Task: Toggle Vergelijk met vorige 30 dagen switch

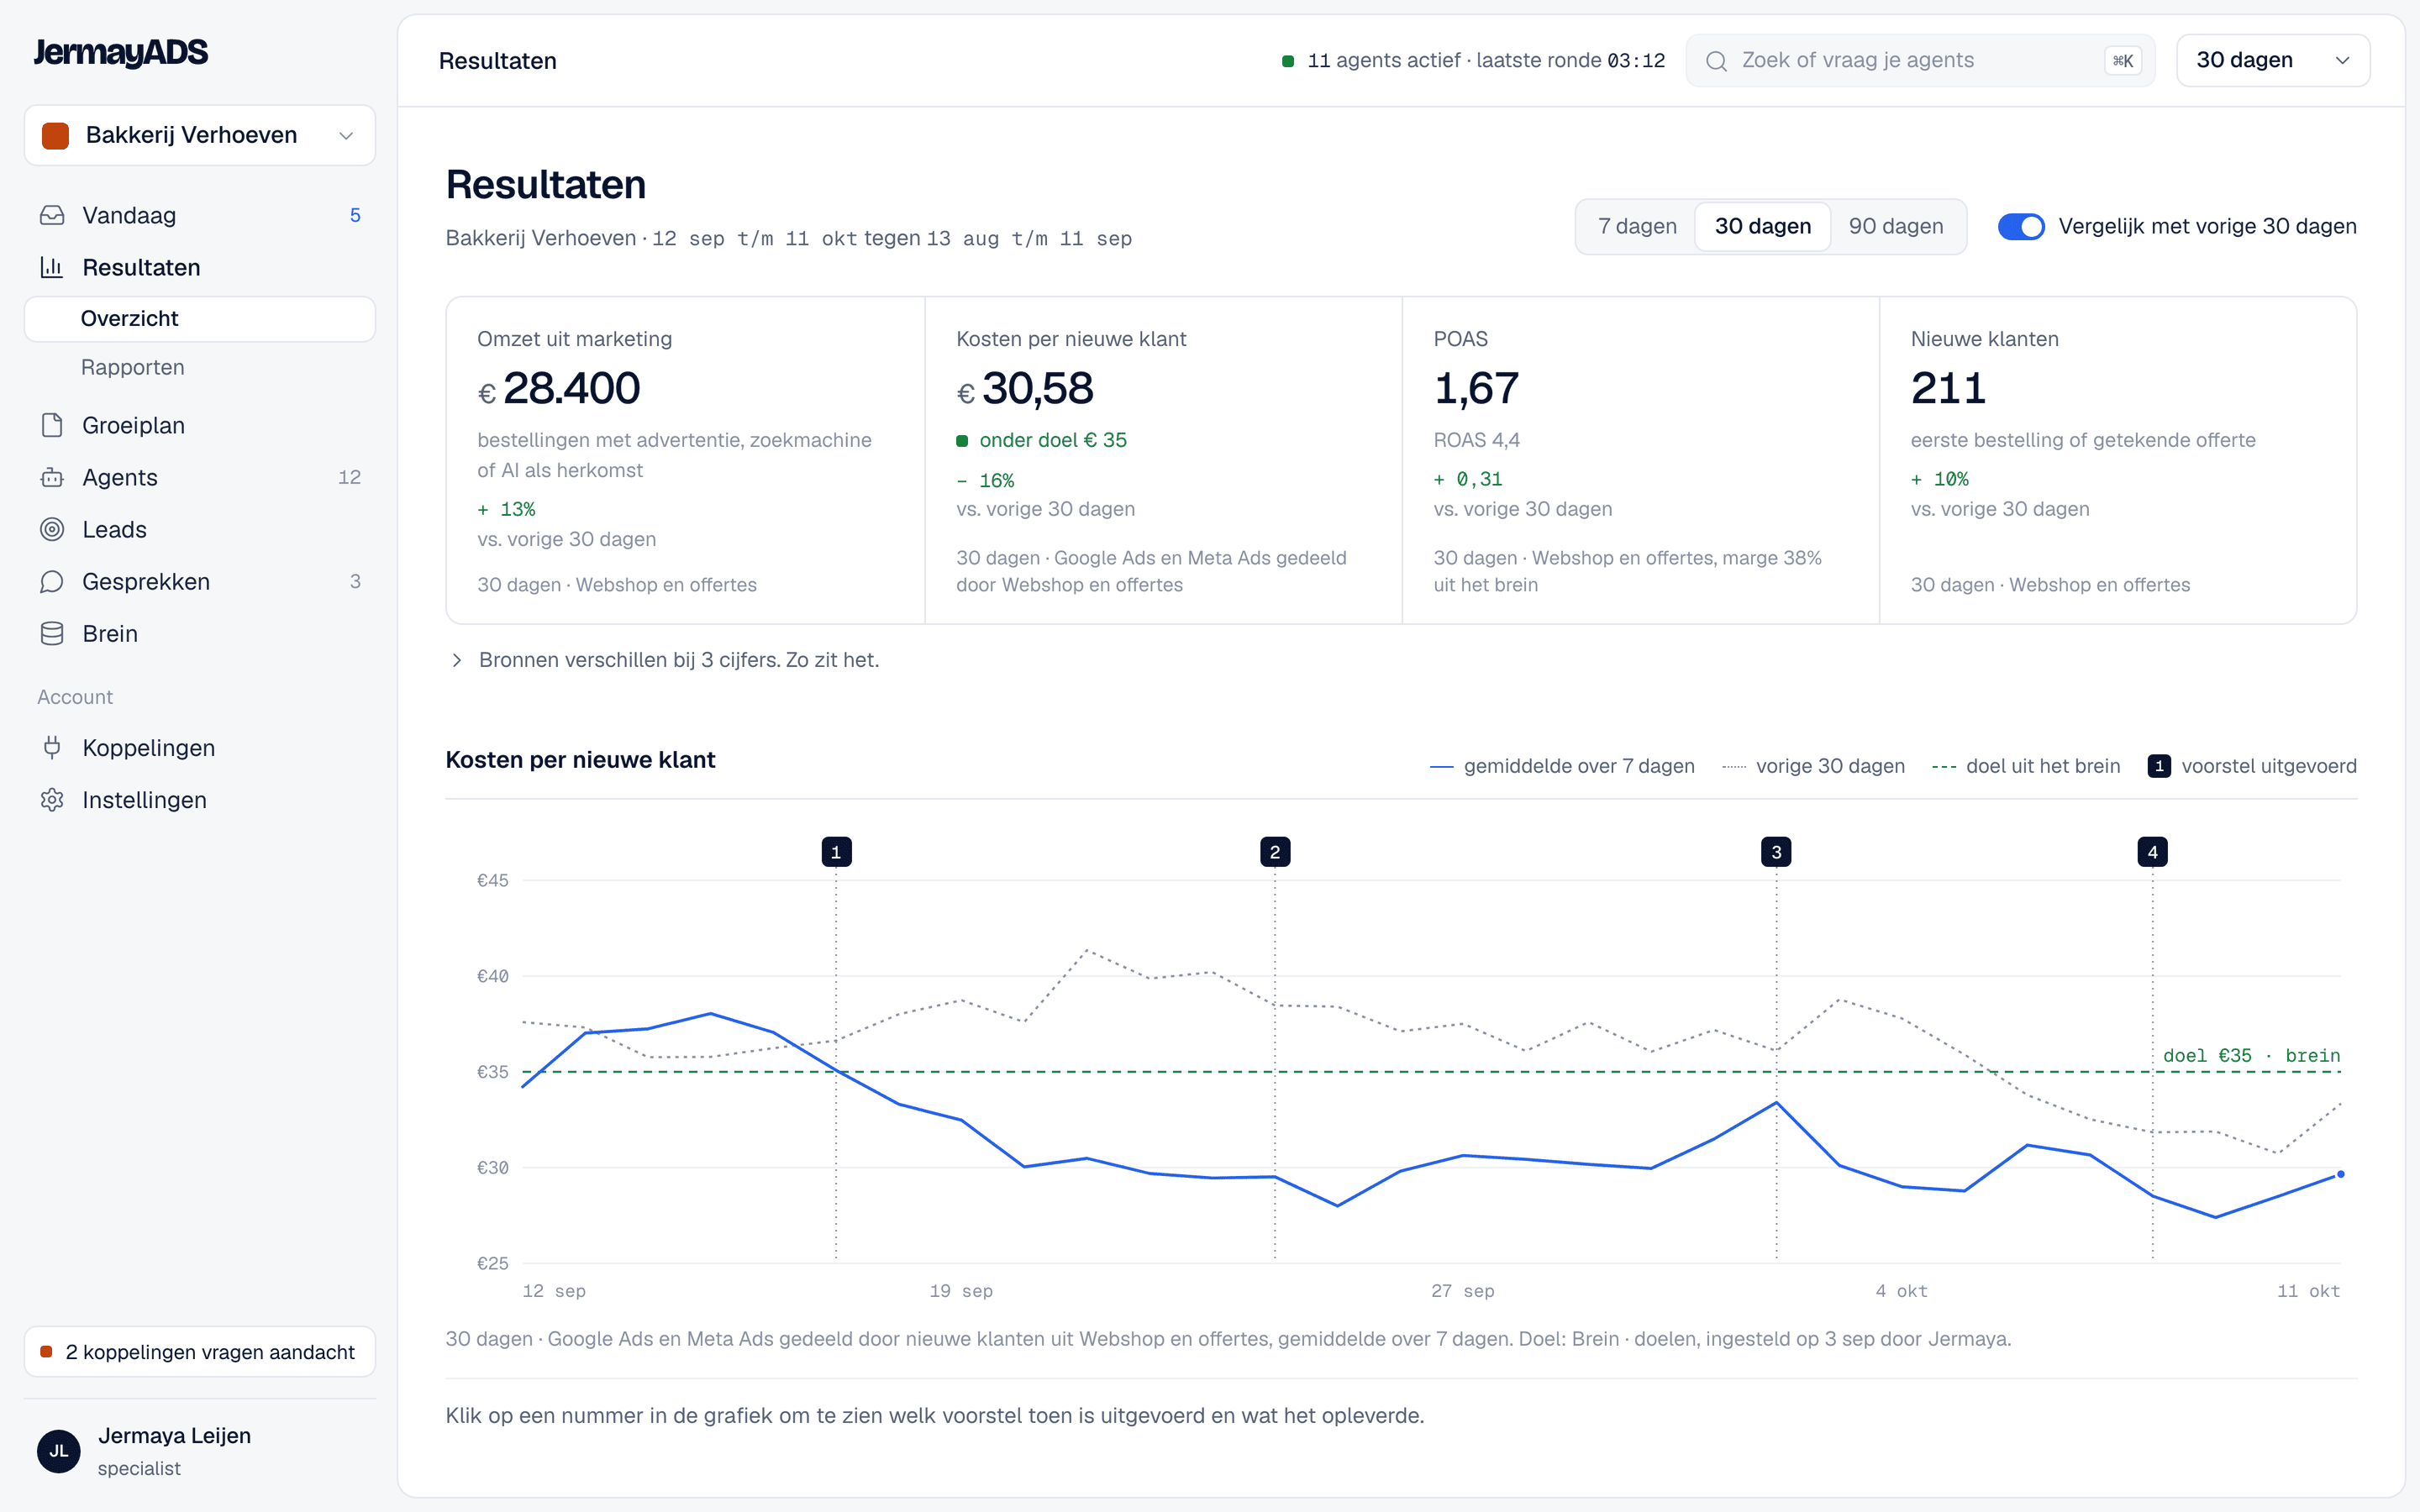Action: (x=2020, y=226)
